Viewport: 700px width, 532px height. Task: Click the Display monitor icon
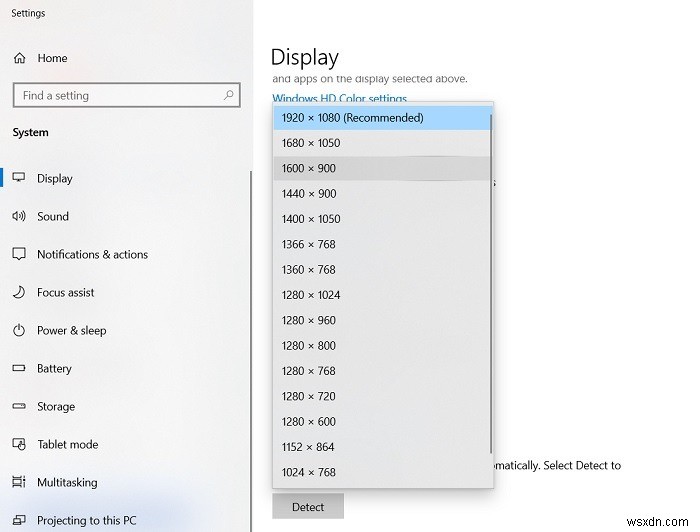pos(19,178)
